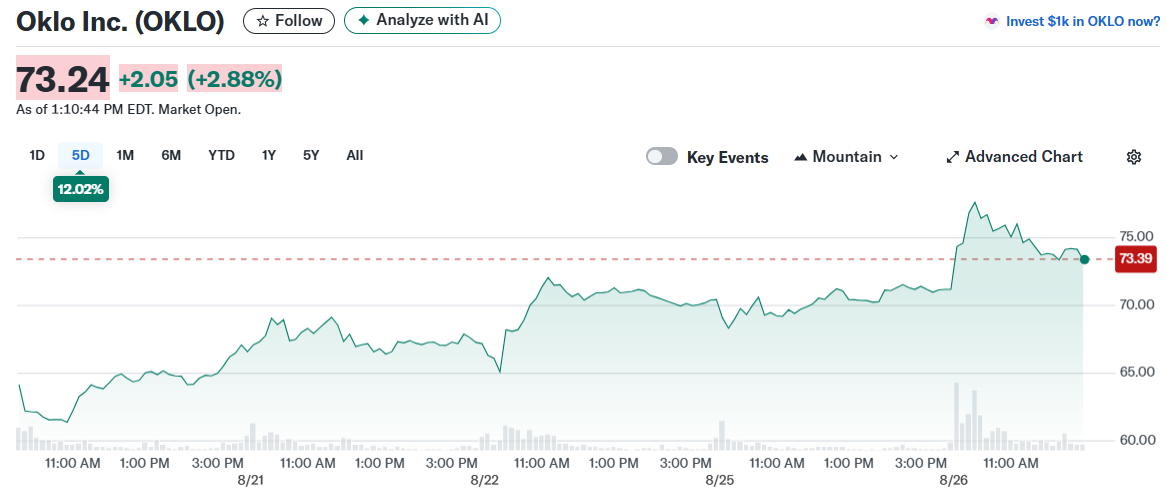
Task: Toggle the Key Events switch
Action: [x=662, y=156]
